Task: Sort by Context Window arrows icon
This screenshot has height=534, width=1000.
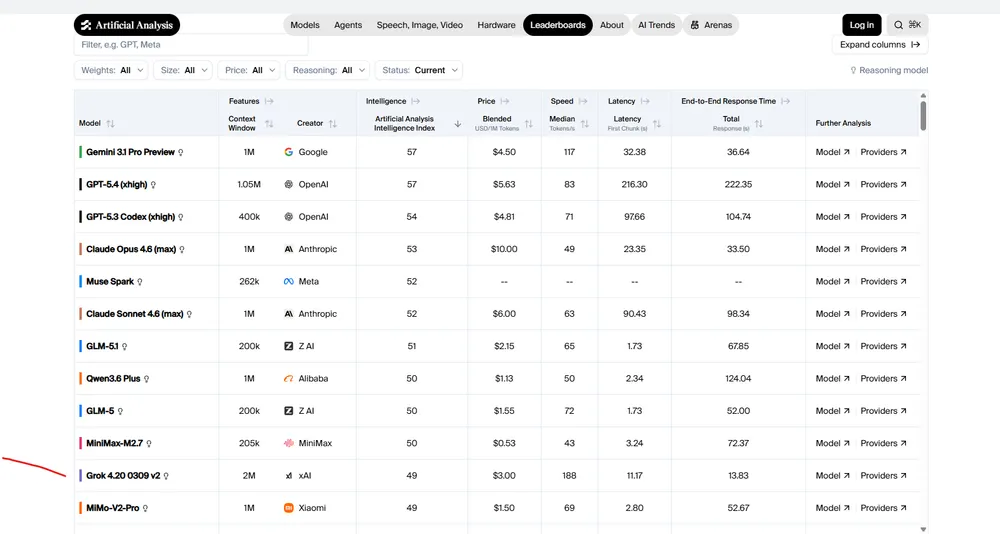Action: pos(269,124)
